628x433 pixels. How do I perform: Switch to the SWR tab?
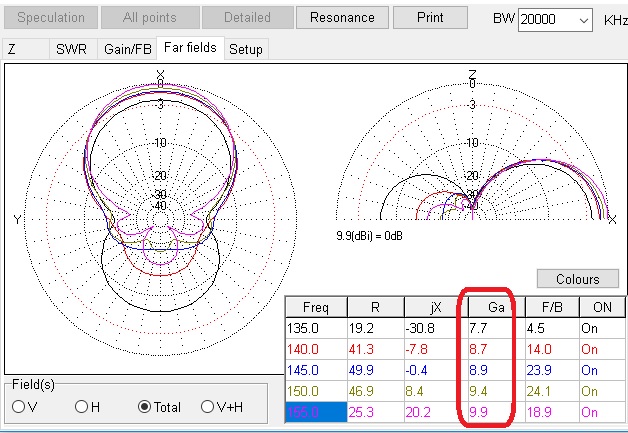pos(73,49)
